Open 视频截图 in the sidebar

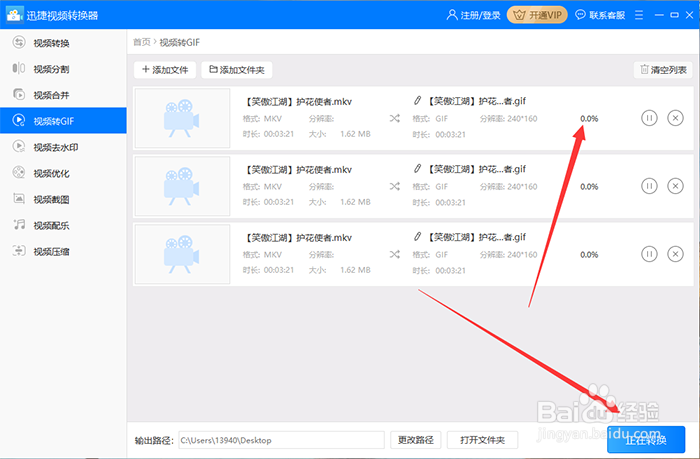point(63,199)
